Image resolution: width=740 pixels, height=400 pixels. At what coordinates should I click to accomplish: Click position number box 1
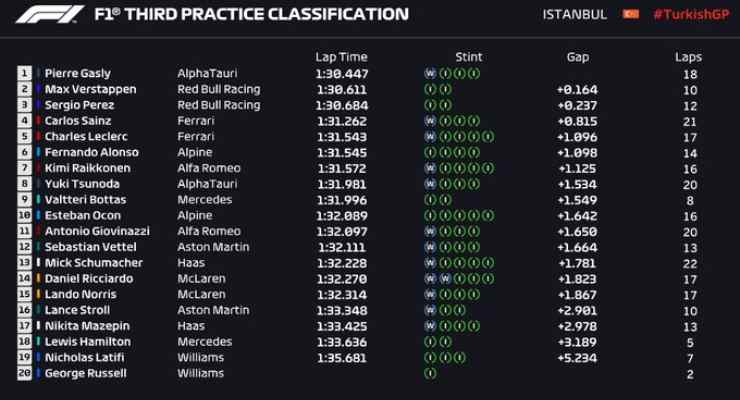[x=25, y=74]
